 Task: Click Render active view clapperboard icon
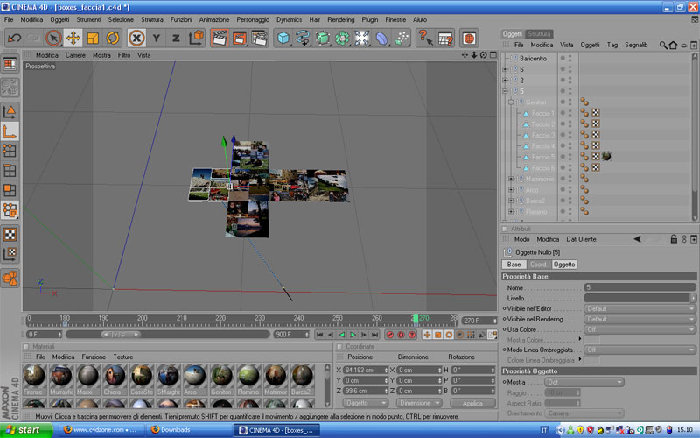click(x=219, y=38)
